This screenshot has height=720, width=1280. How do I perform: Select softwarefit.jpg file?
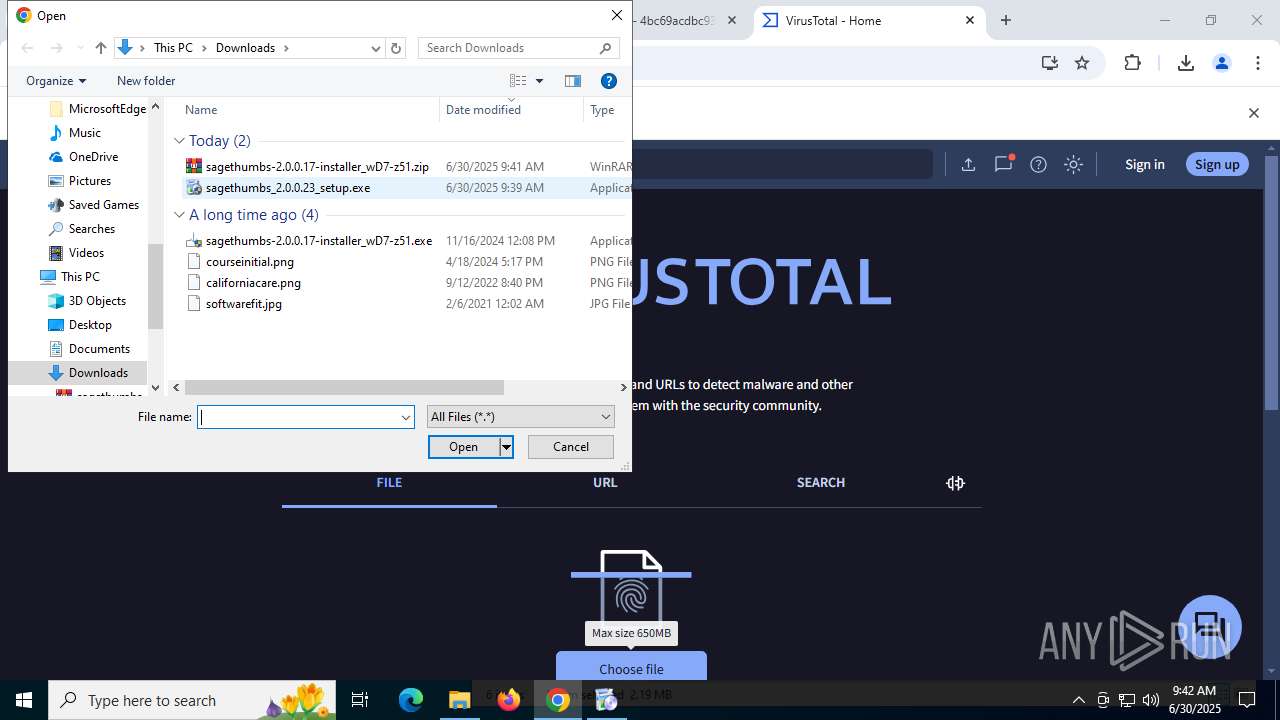[244, 304]
